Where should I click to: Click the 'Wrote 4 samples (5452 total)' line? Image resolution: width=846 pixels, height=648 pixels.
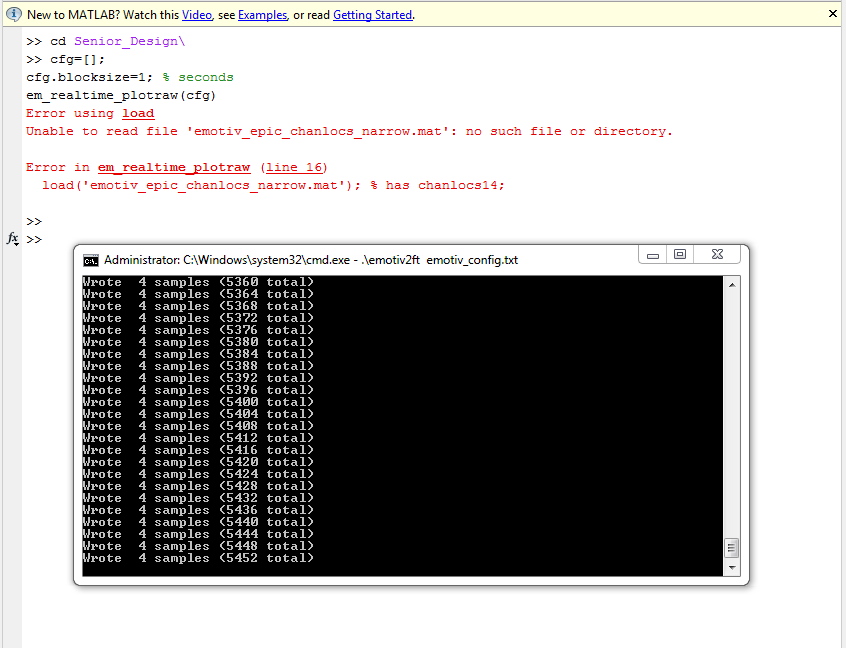[198, 558]
